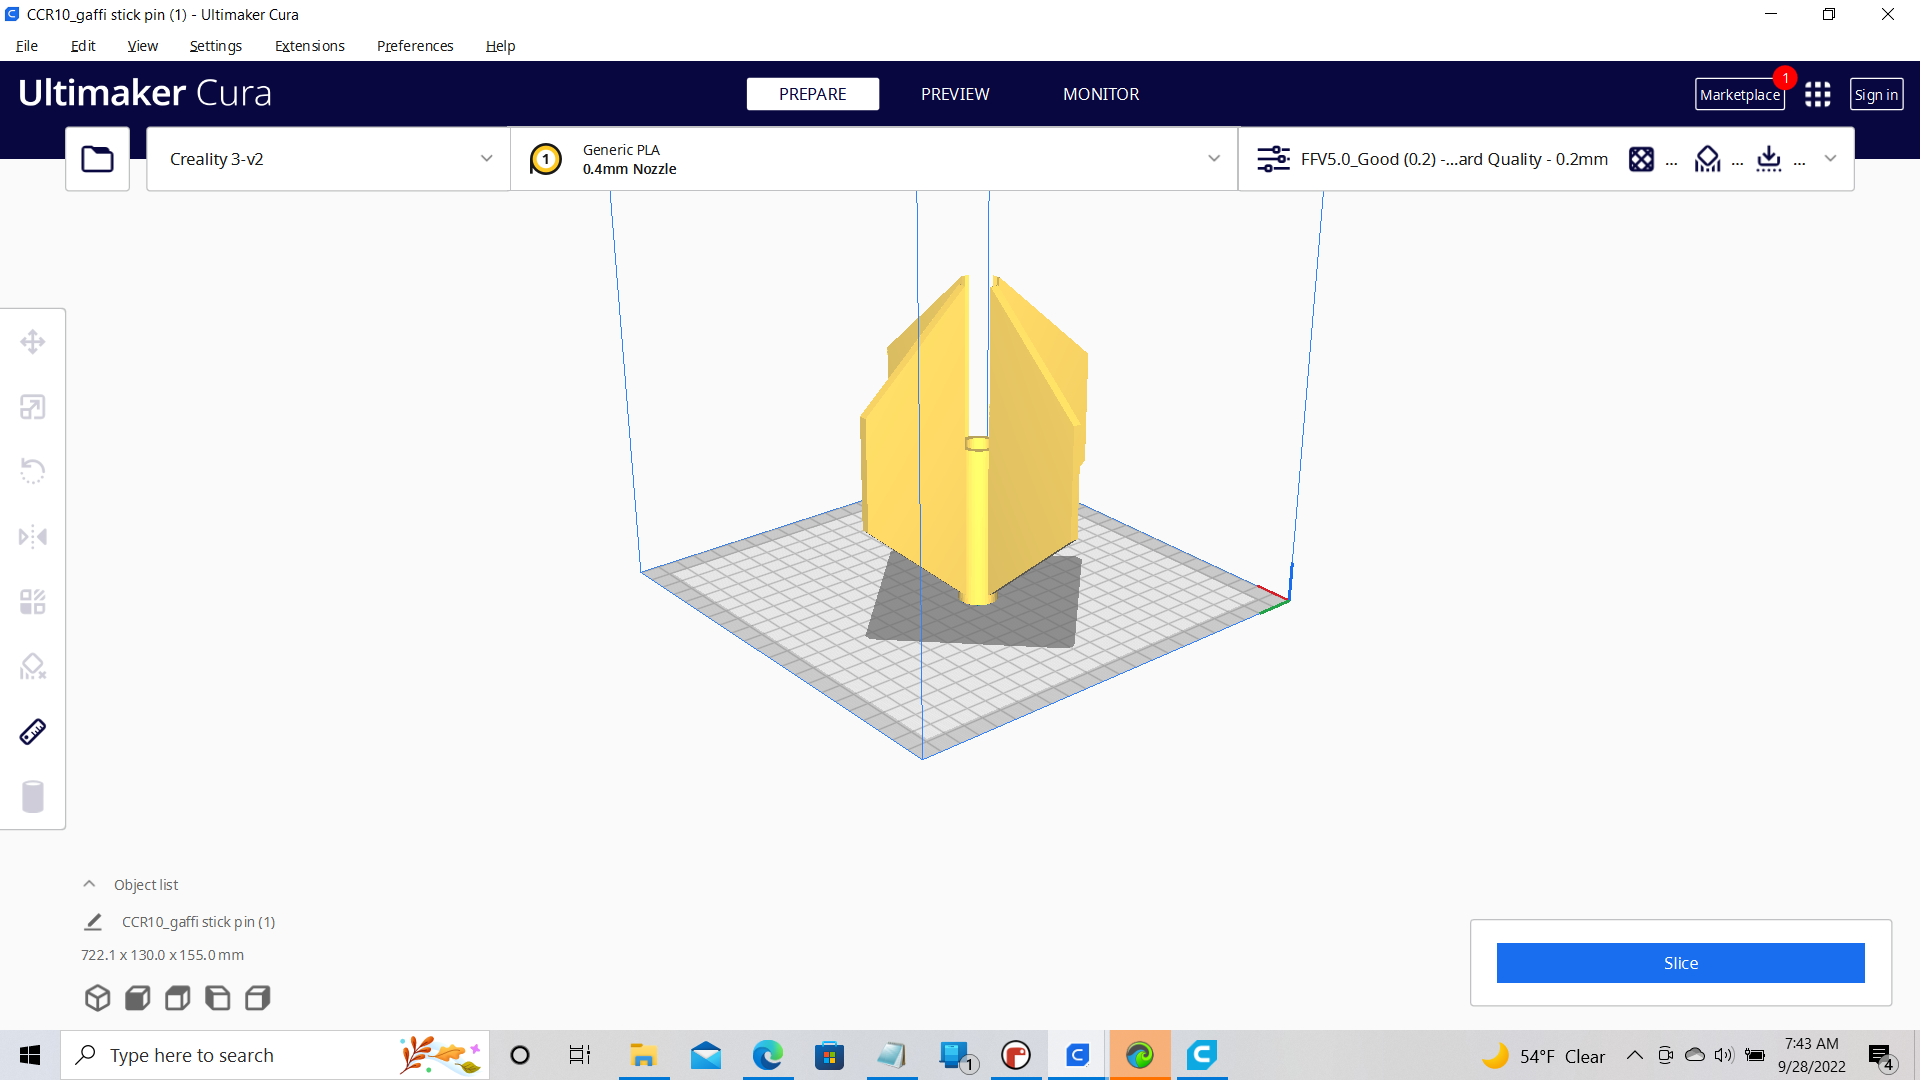1920x1080 pixels.
Task: Collapse the Object list panel
Action: point(89,884)
